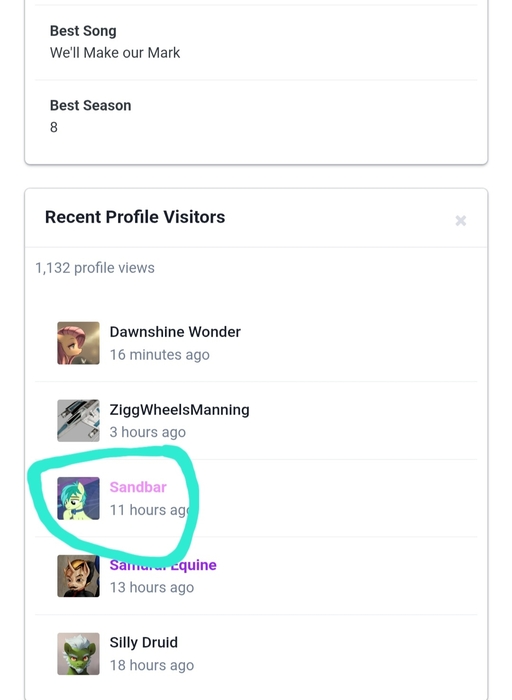Click the pink Sandbar username
Screen dimensions: 512x700
click(x=138, y=487)
